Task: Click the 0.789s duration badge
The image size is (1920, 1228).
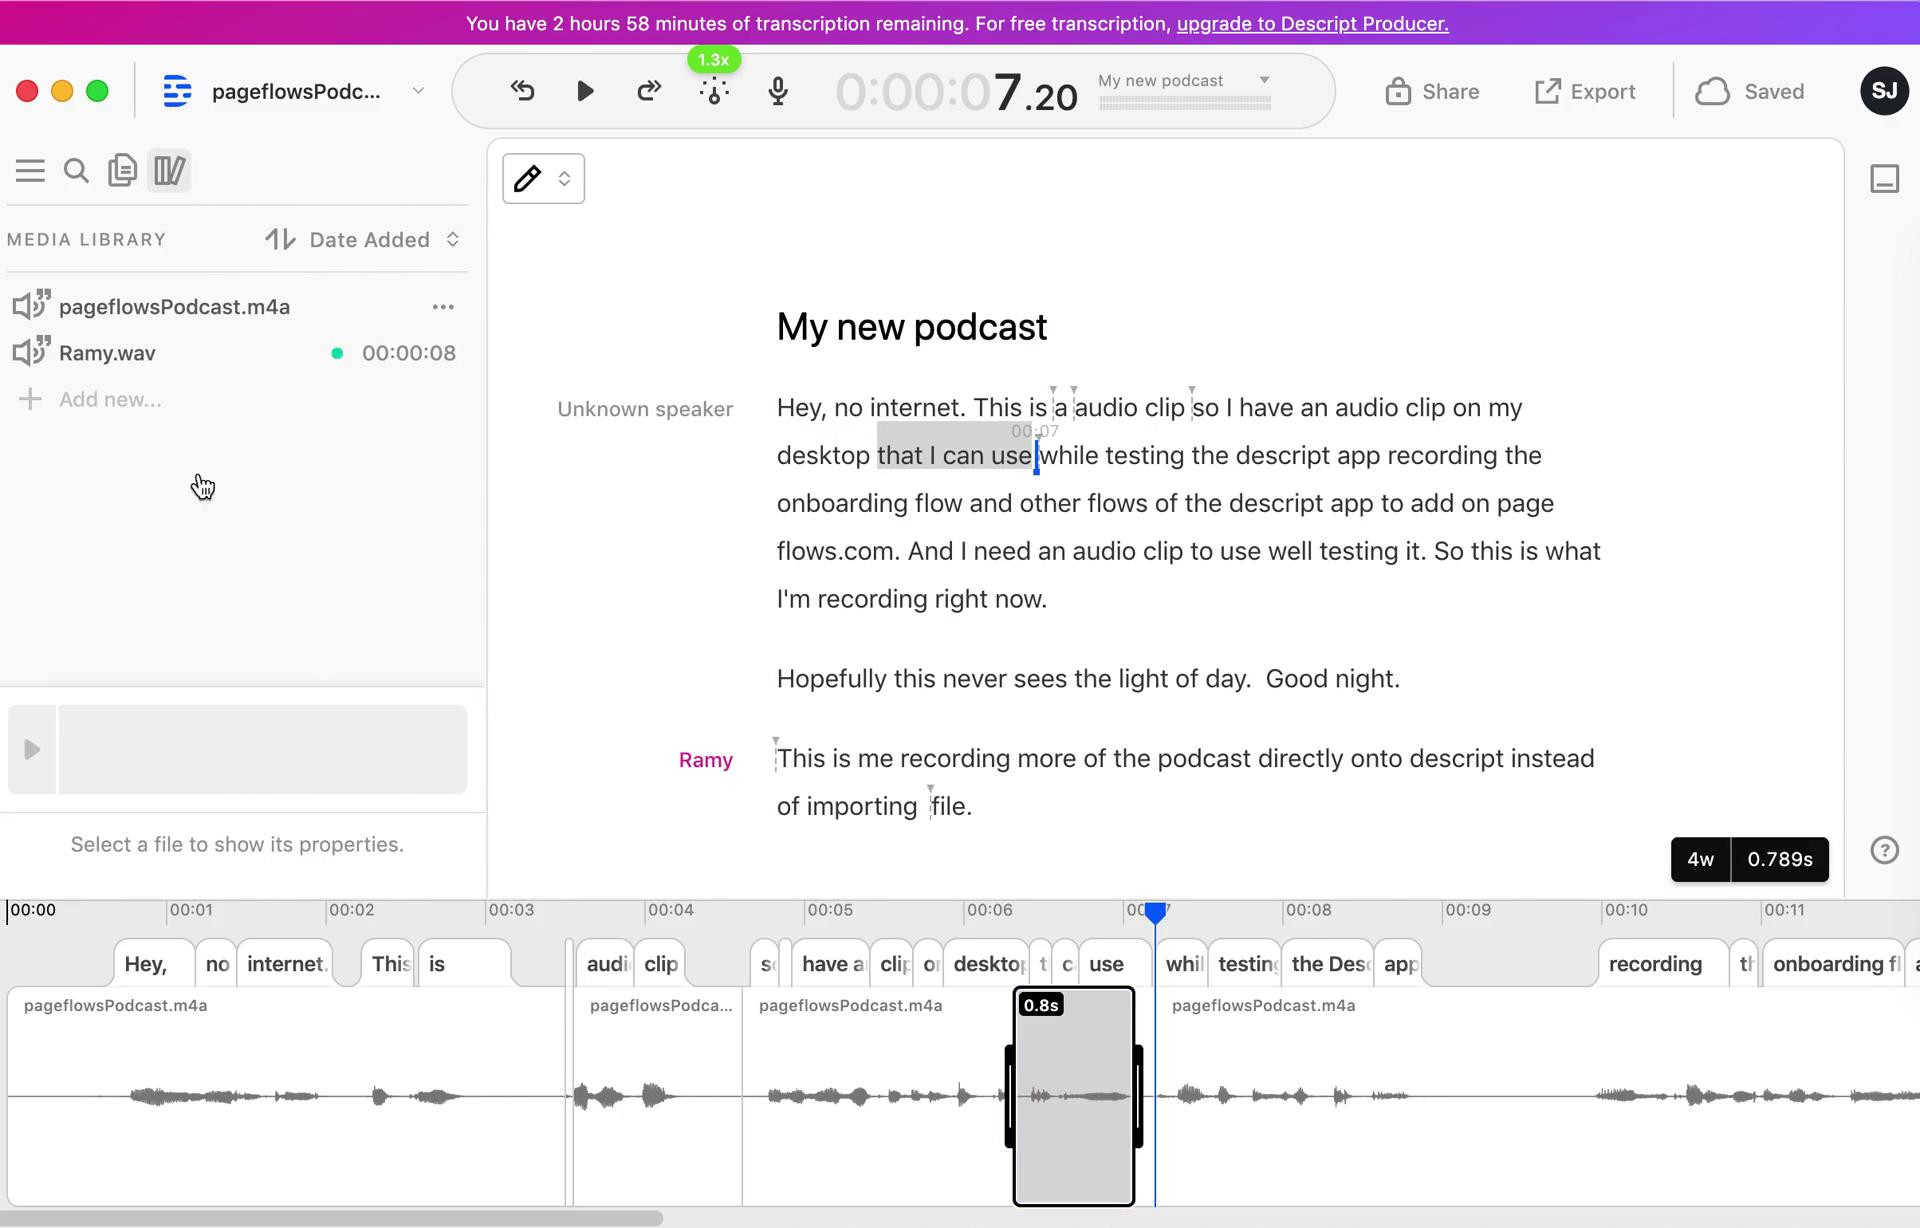Action: [x=1780, y=859]
